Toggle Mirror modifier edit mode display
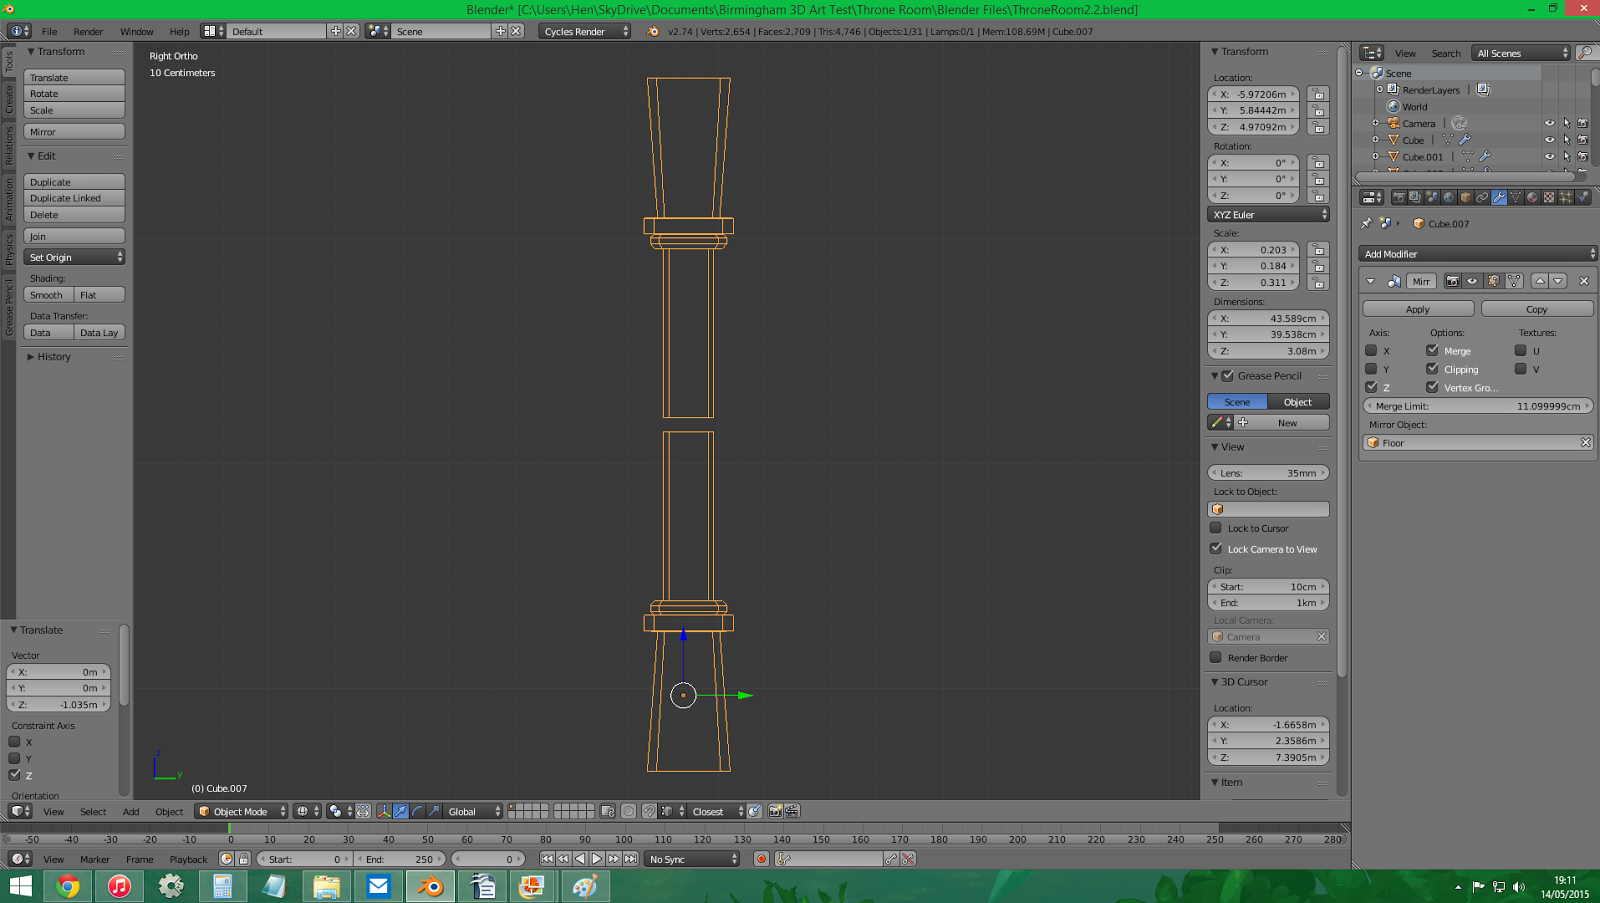 1493,281
